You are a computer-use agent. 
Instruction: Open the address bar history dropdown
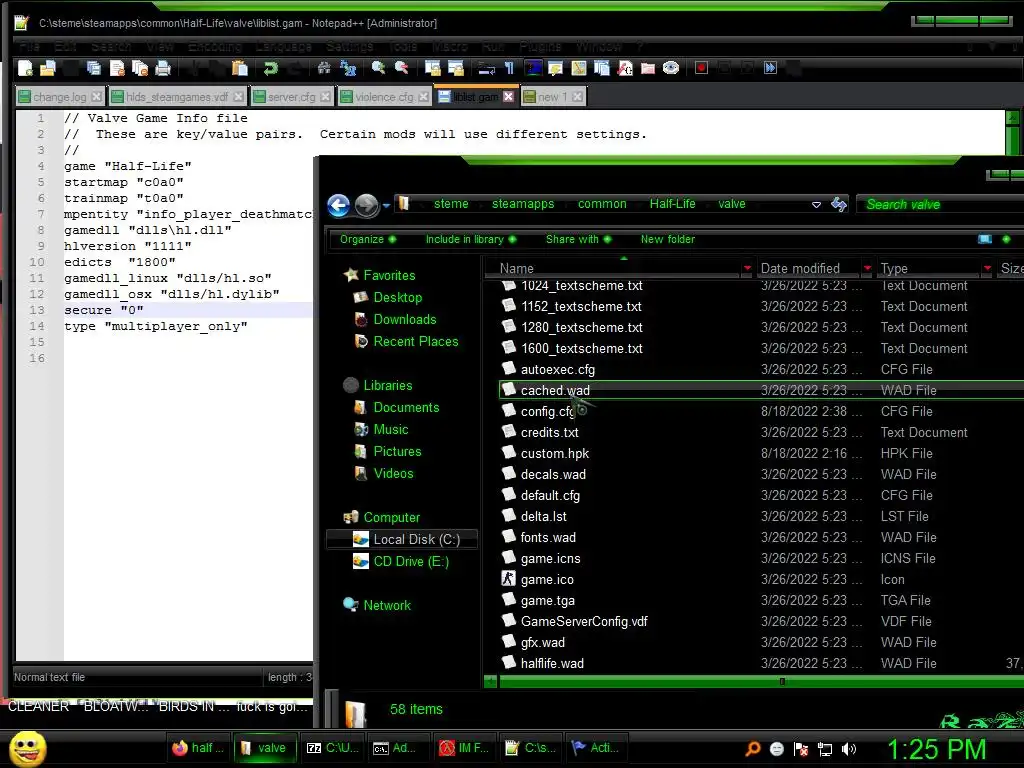tap(816, 204)
